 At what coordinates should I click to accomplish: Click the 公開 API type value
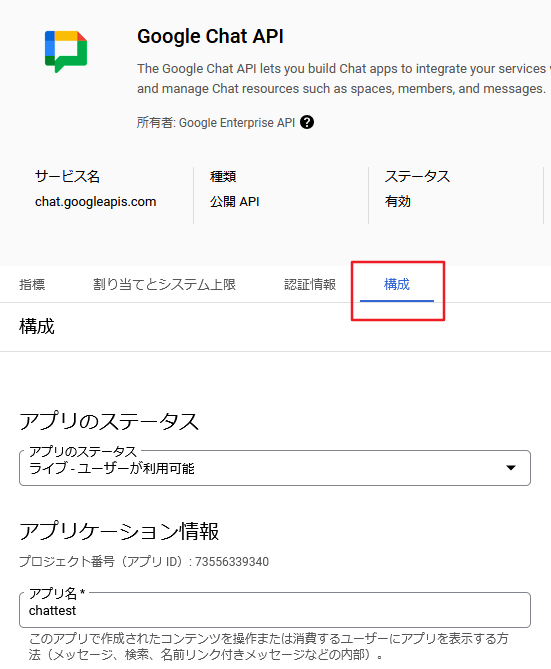tap(234, 201)
